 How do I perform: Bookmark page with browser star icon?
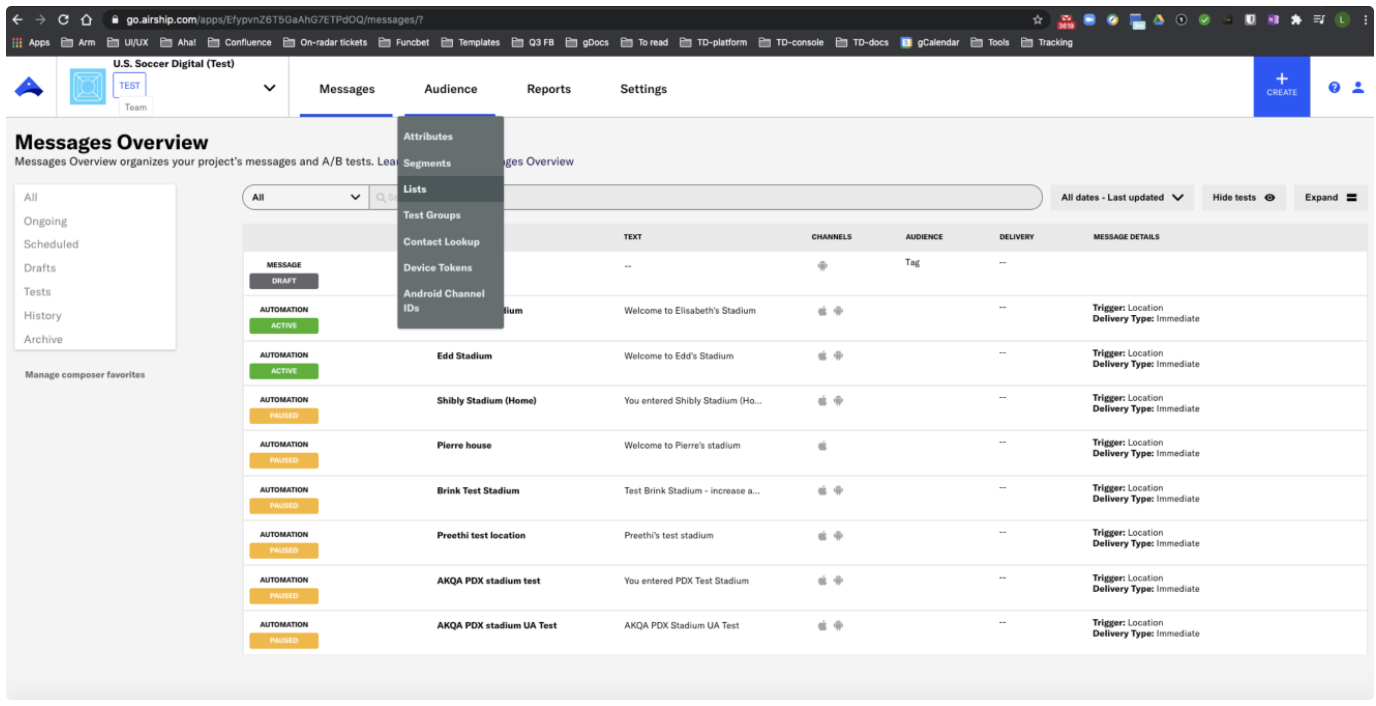tap(1038, 20)
